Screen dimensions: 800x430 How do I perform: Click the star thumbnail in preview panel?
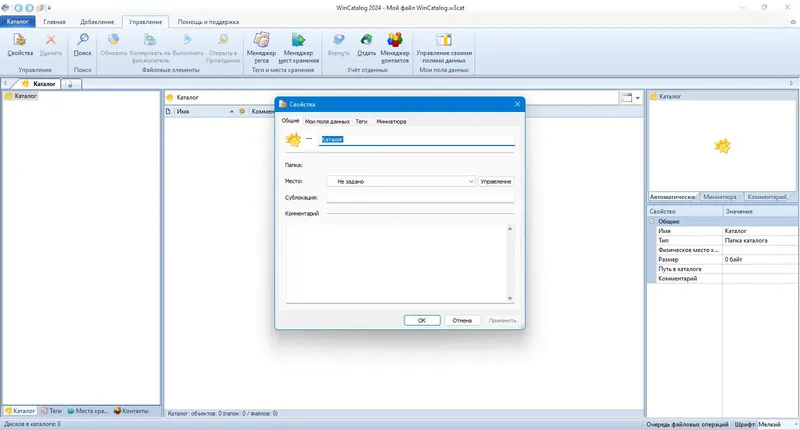coord(722,146)
